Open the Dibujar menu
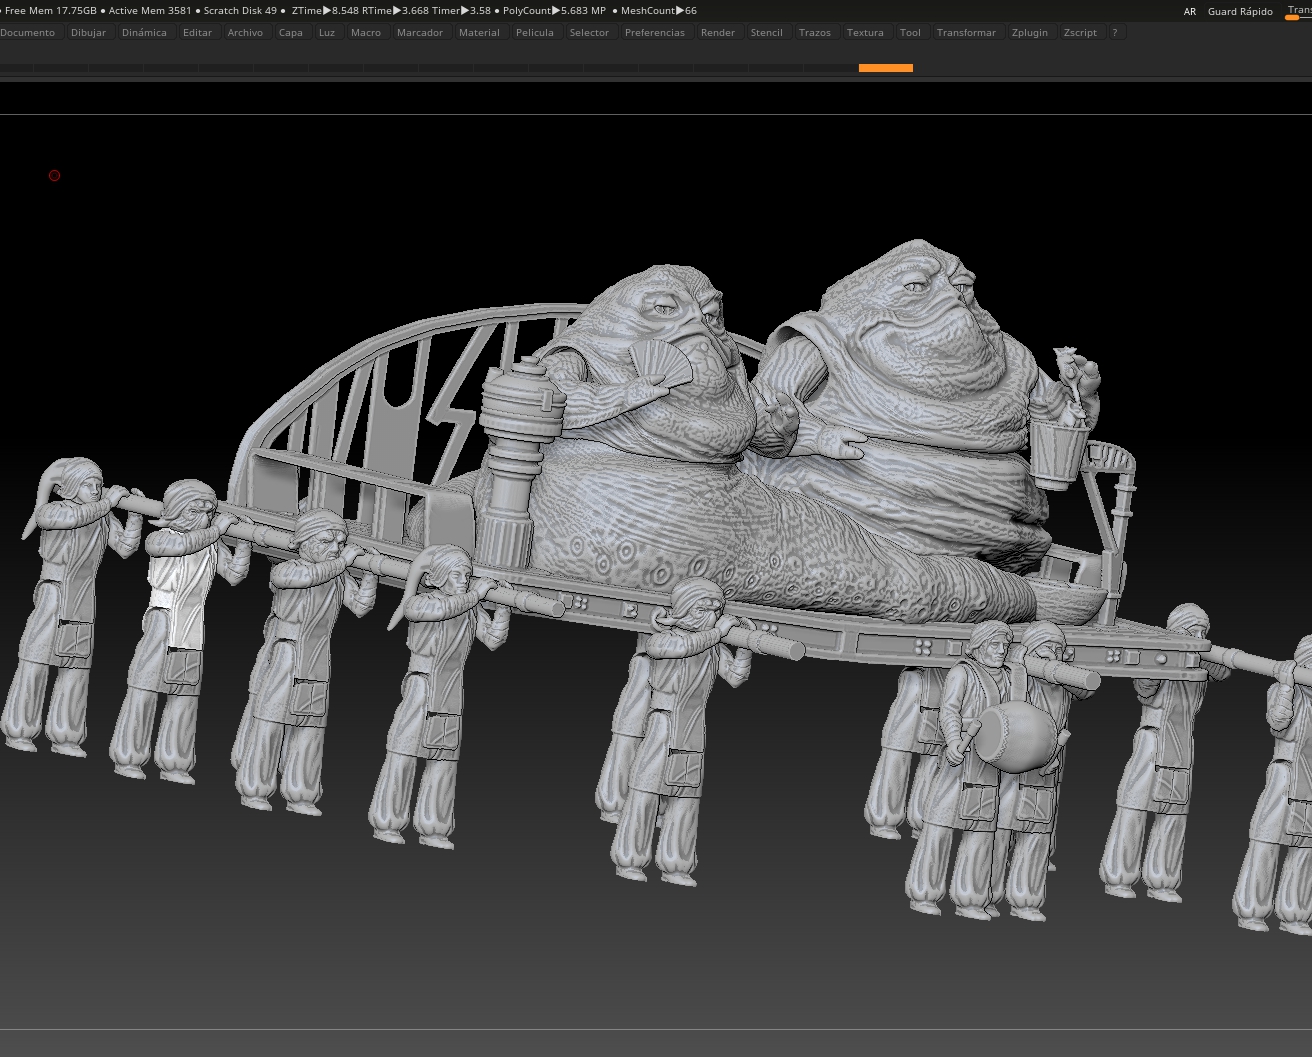The image size is (1312, 1057). tap(89, 33)
